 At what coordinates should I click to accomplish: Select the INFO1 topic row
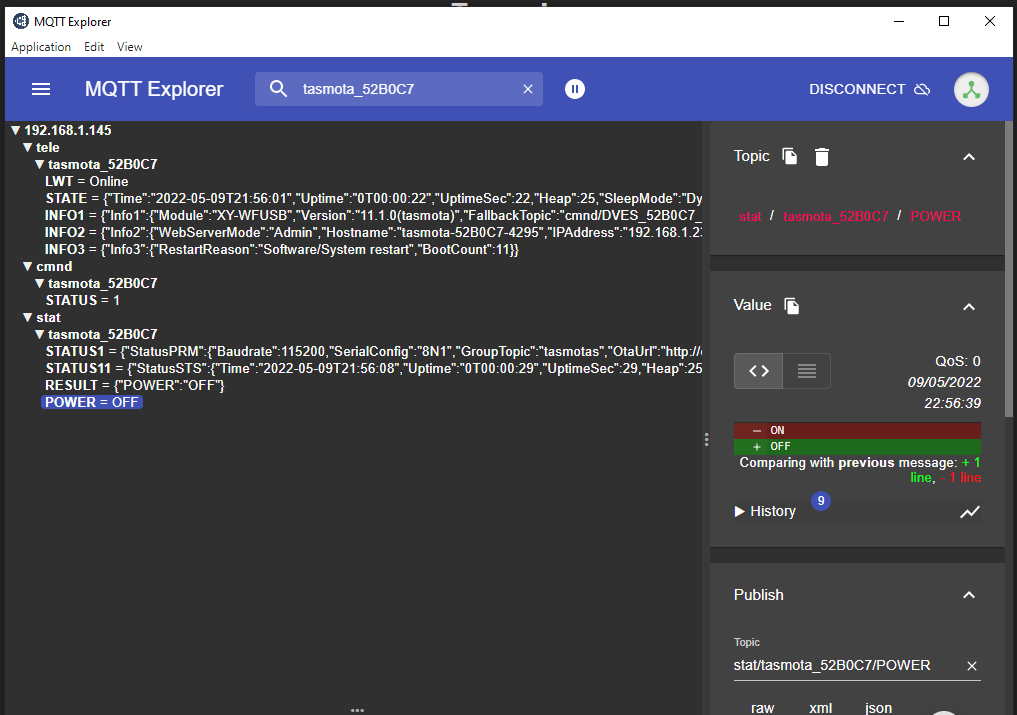[x=373, y=215]
